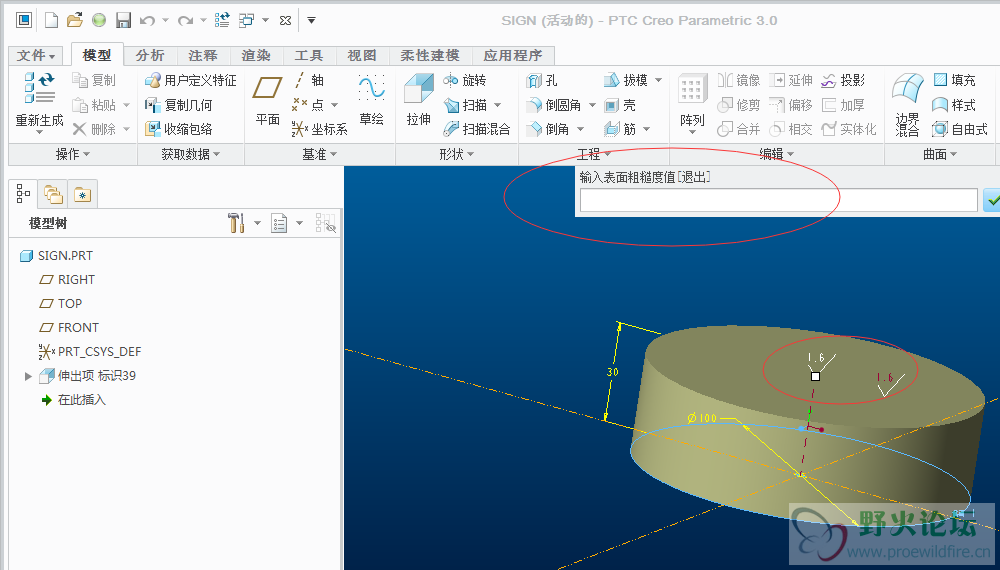Expand the 获取数据 get data group

pyautogui.click(x=190, y=154)
